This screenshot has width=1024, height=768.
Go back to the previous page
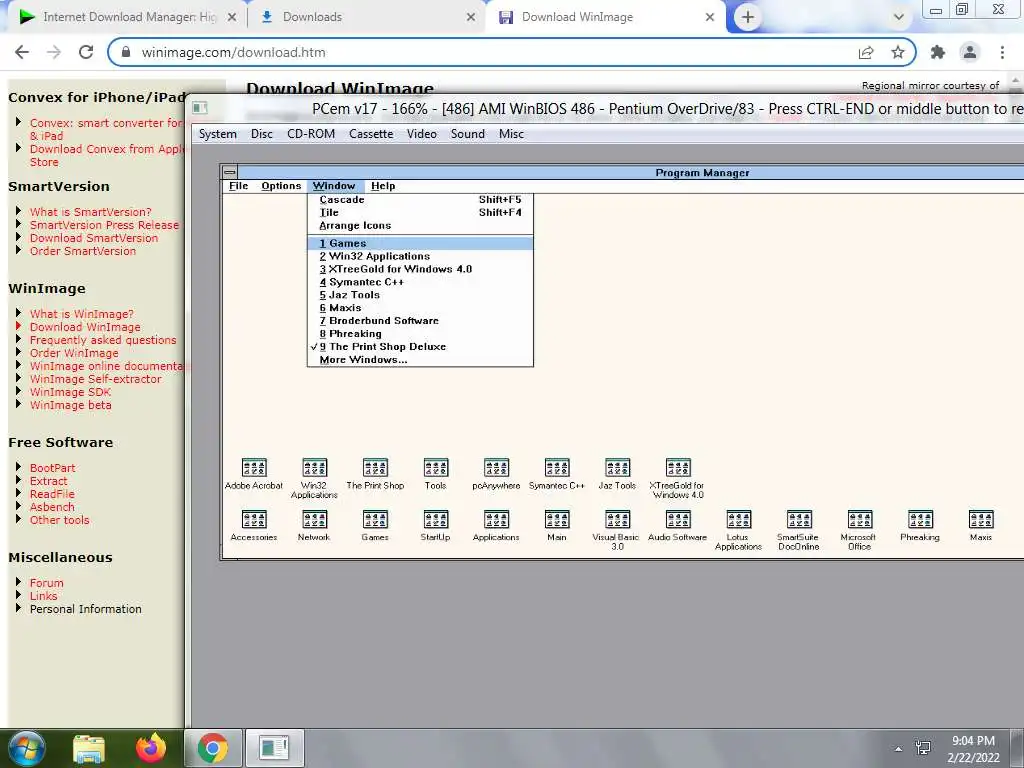point(22,52)
